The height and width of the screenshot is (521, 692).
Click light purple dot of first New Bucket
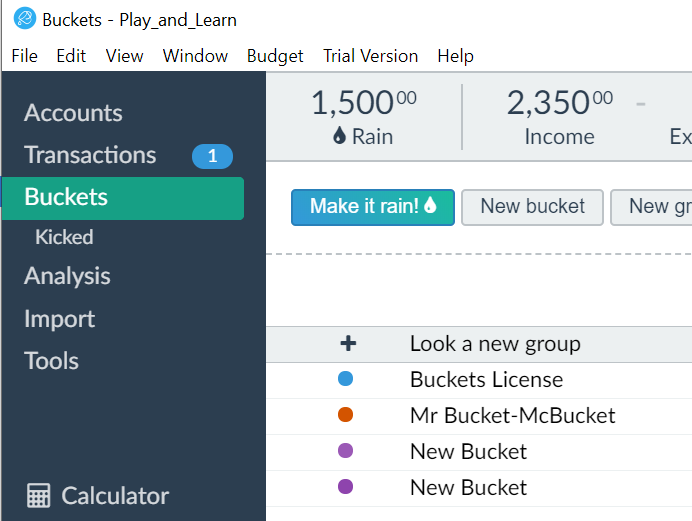click(345, 451)
